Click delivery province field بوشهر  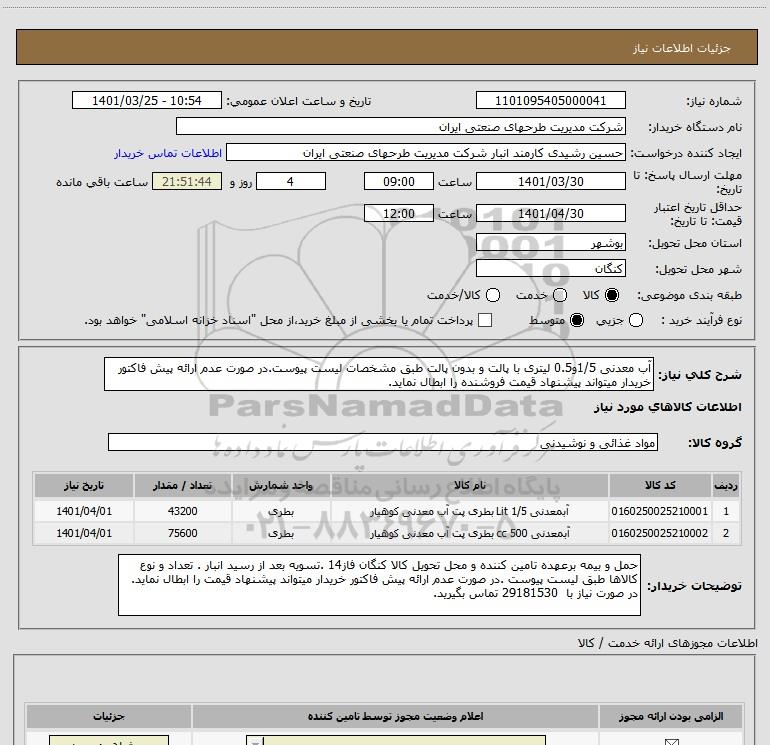coord(550,243)
